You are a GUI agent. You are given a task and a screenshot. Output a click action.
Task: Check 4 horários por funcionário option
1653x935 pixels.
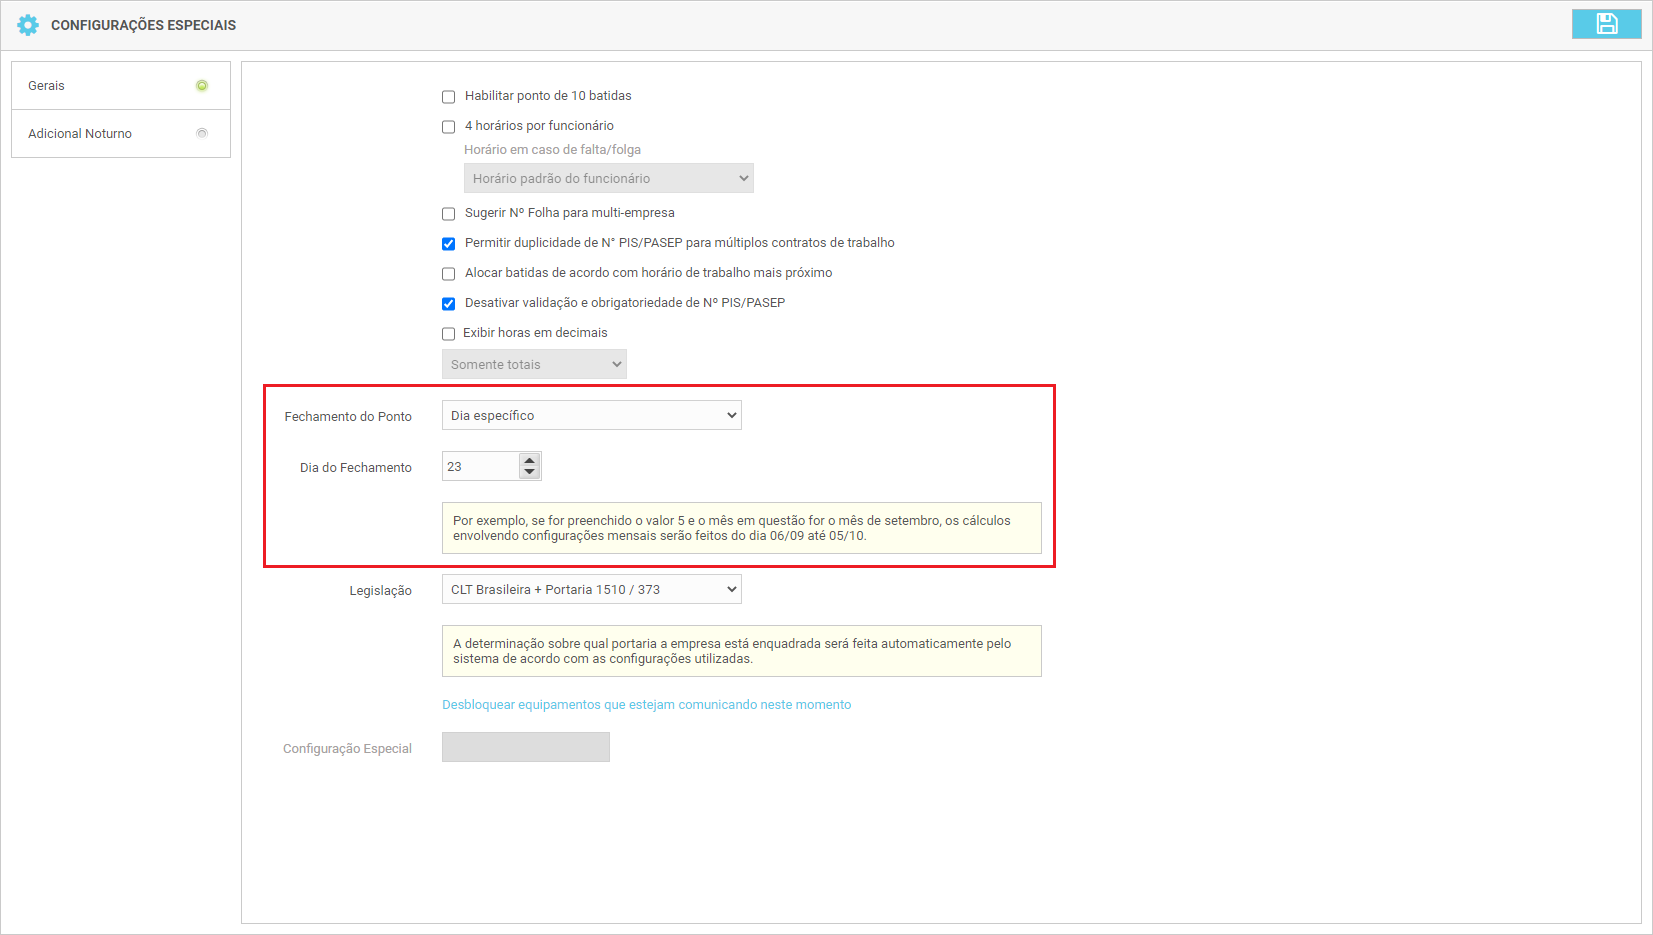[449, 127]
